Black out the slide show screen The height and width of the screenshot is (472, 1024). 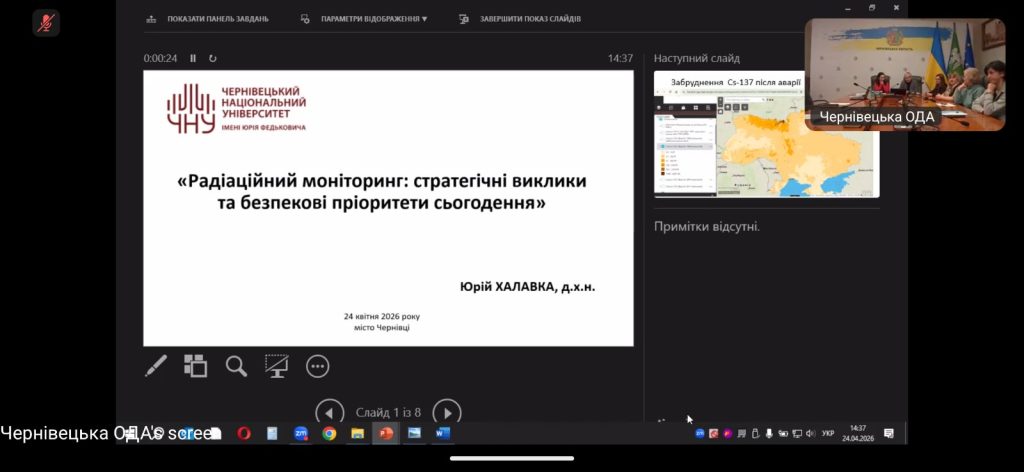pyautogui.click(x=277, y=366)
